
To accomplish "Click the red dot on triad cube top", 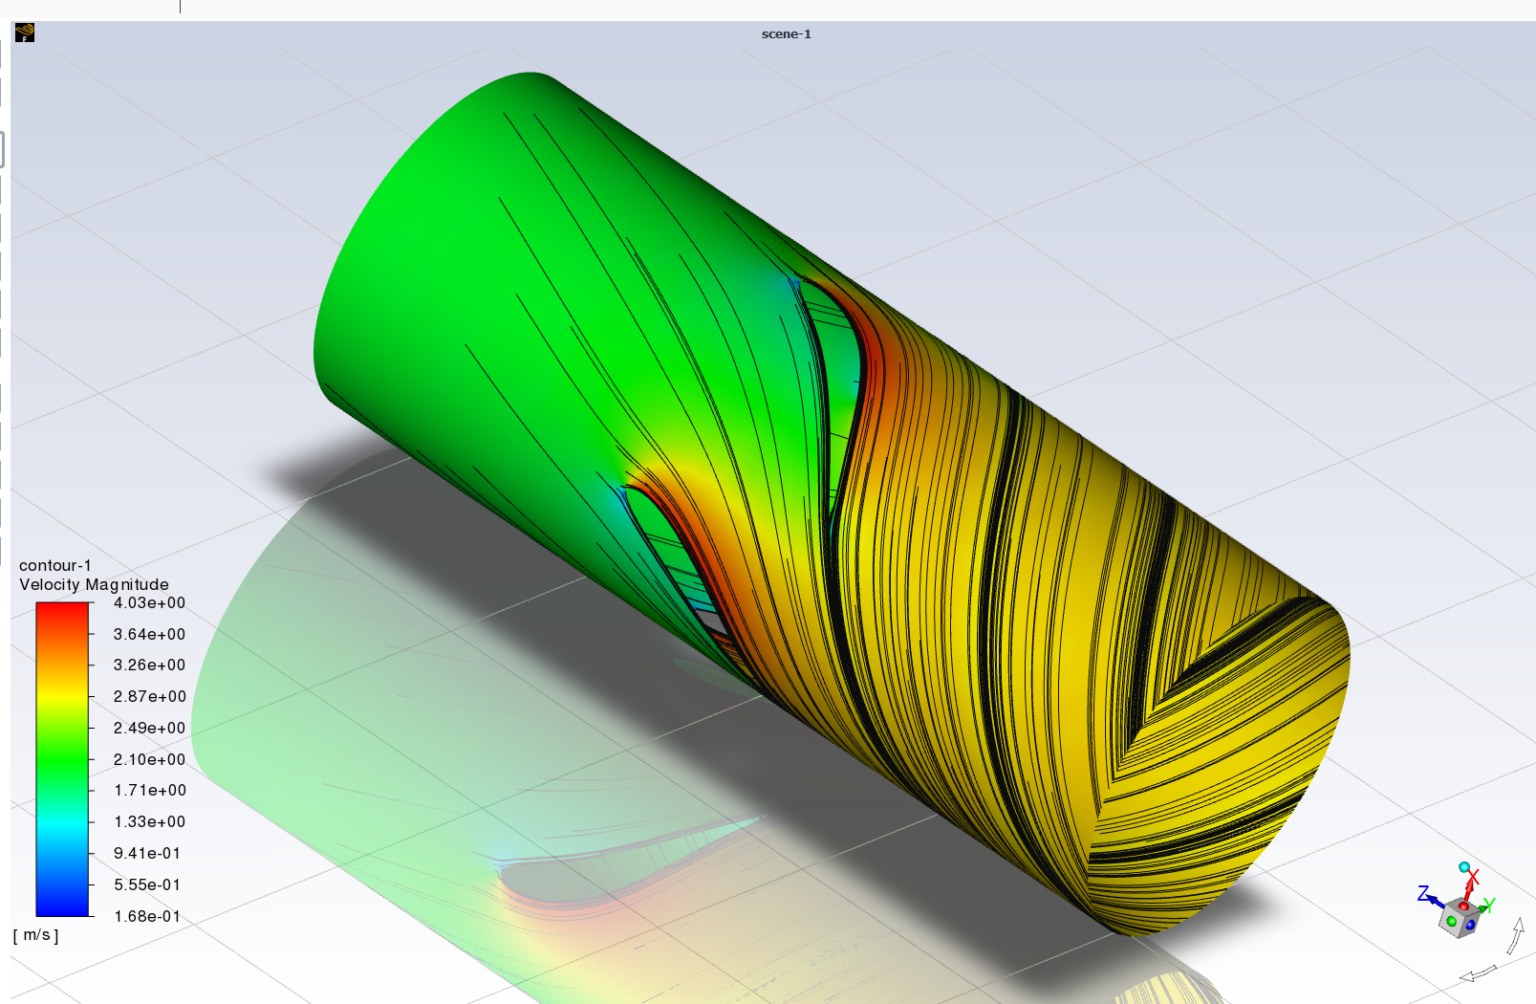I will [x=1463, y=906].
